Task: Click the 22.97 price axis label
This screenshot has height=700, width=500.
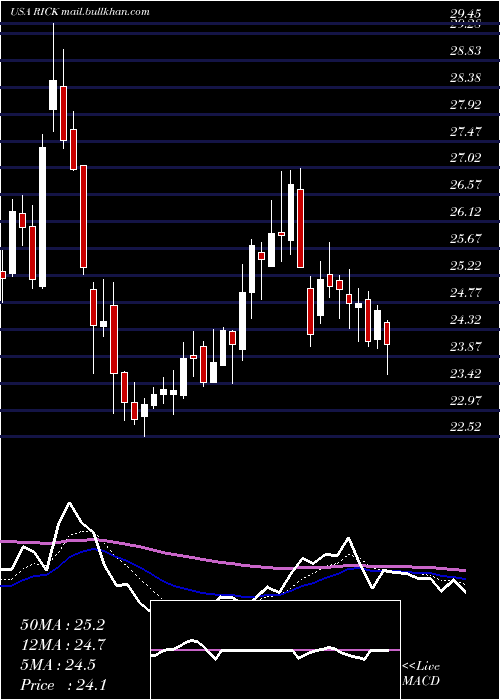Action: pos(466,400)
